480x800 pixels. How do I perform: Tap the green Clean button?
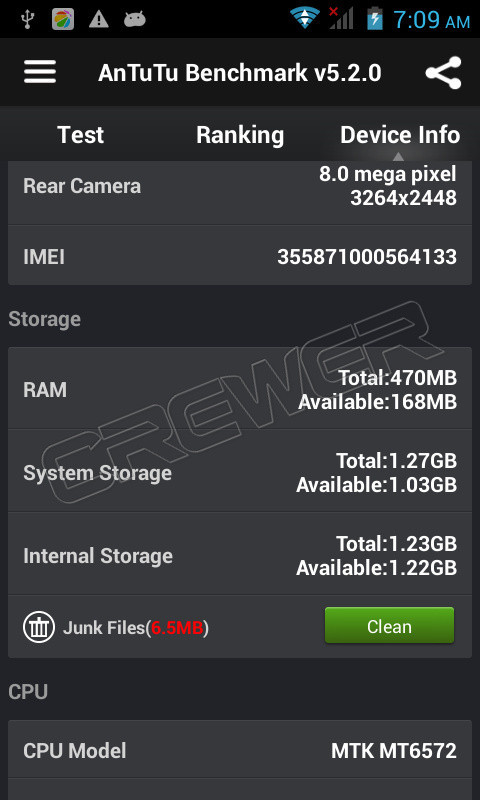pyautogui.click(x=389, y=626)
